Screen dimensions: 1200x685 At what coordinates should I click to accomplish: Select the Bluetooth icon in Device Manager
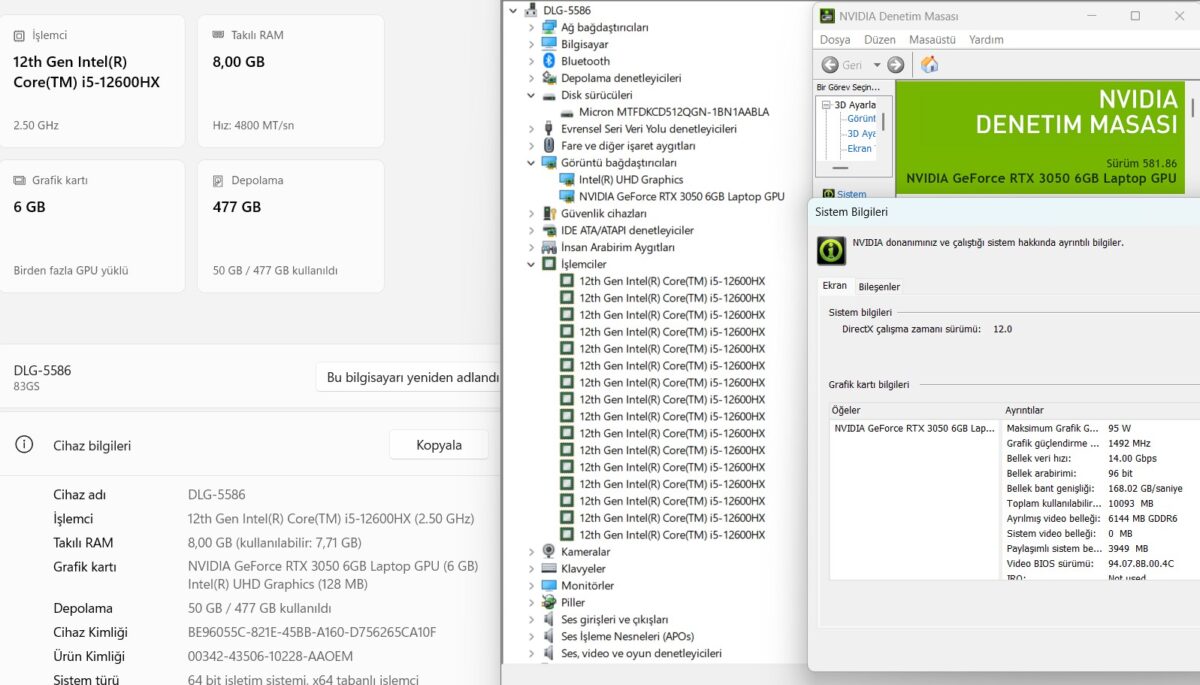(549, 61)
